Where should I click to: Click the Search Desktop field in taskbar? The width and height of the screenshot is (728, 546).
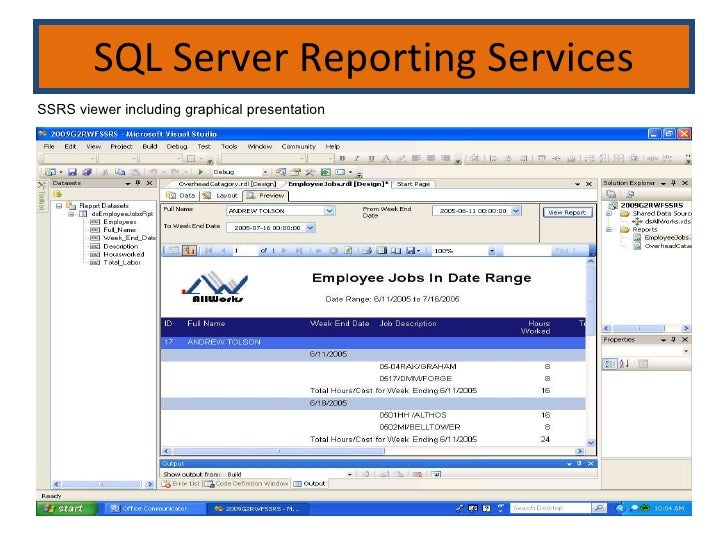click(551, 509)
